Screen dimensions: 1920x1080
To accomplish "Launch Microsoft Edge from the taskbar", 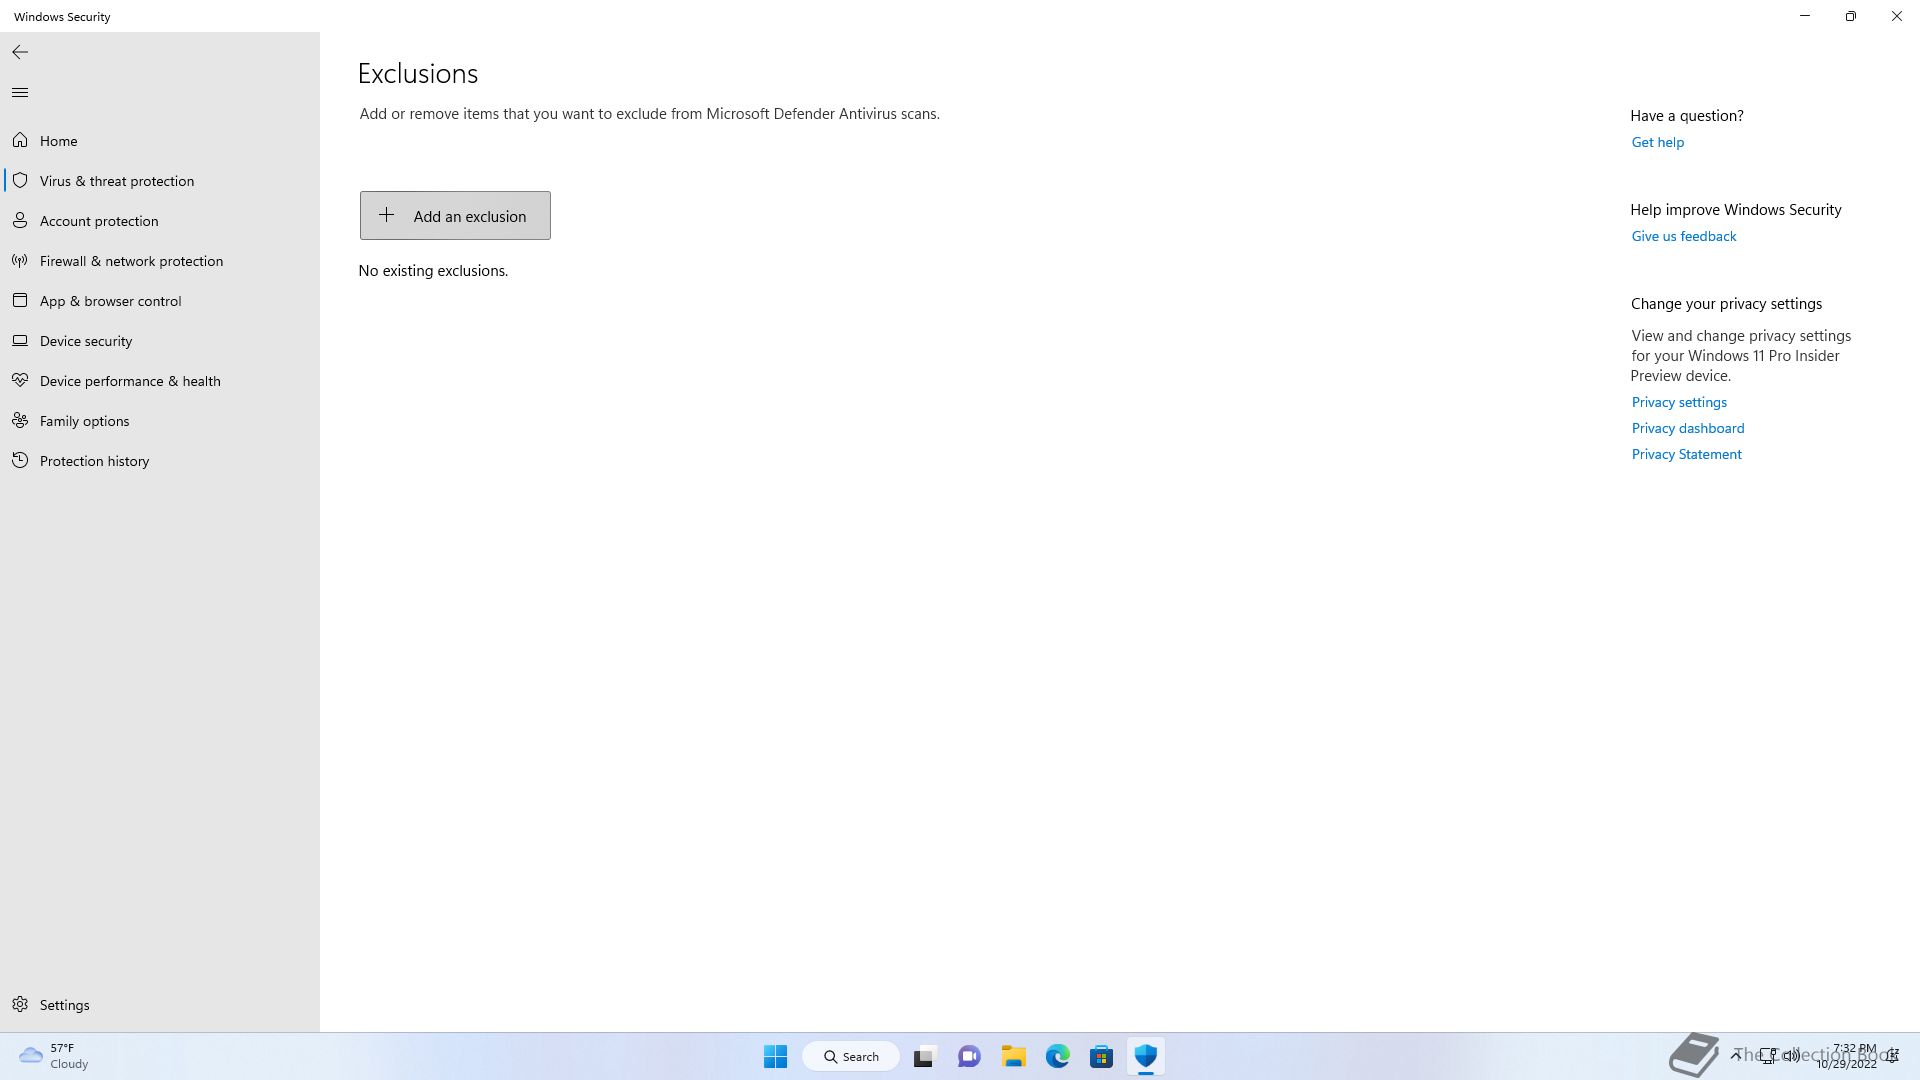I will [x=1057, y=1056].
